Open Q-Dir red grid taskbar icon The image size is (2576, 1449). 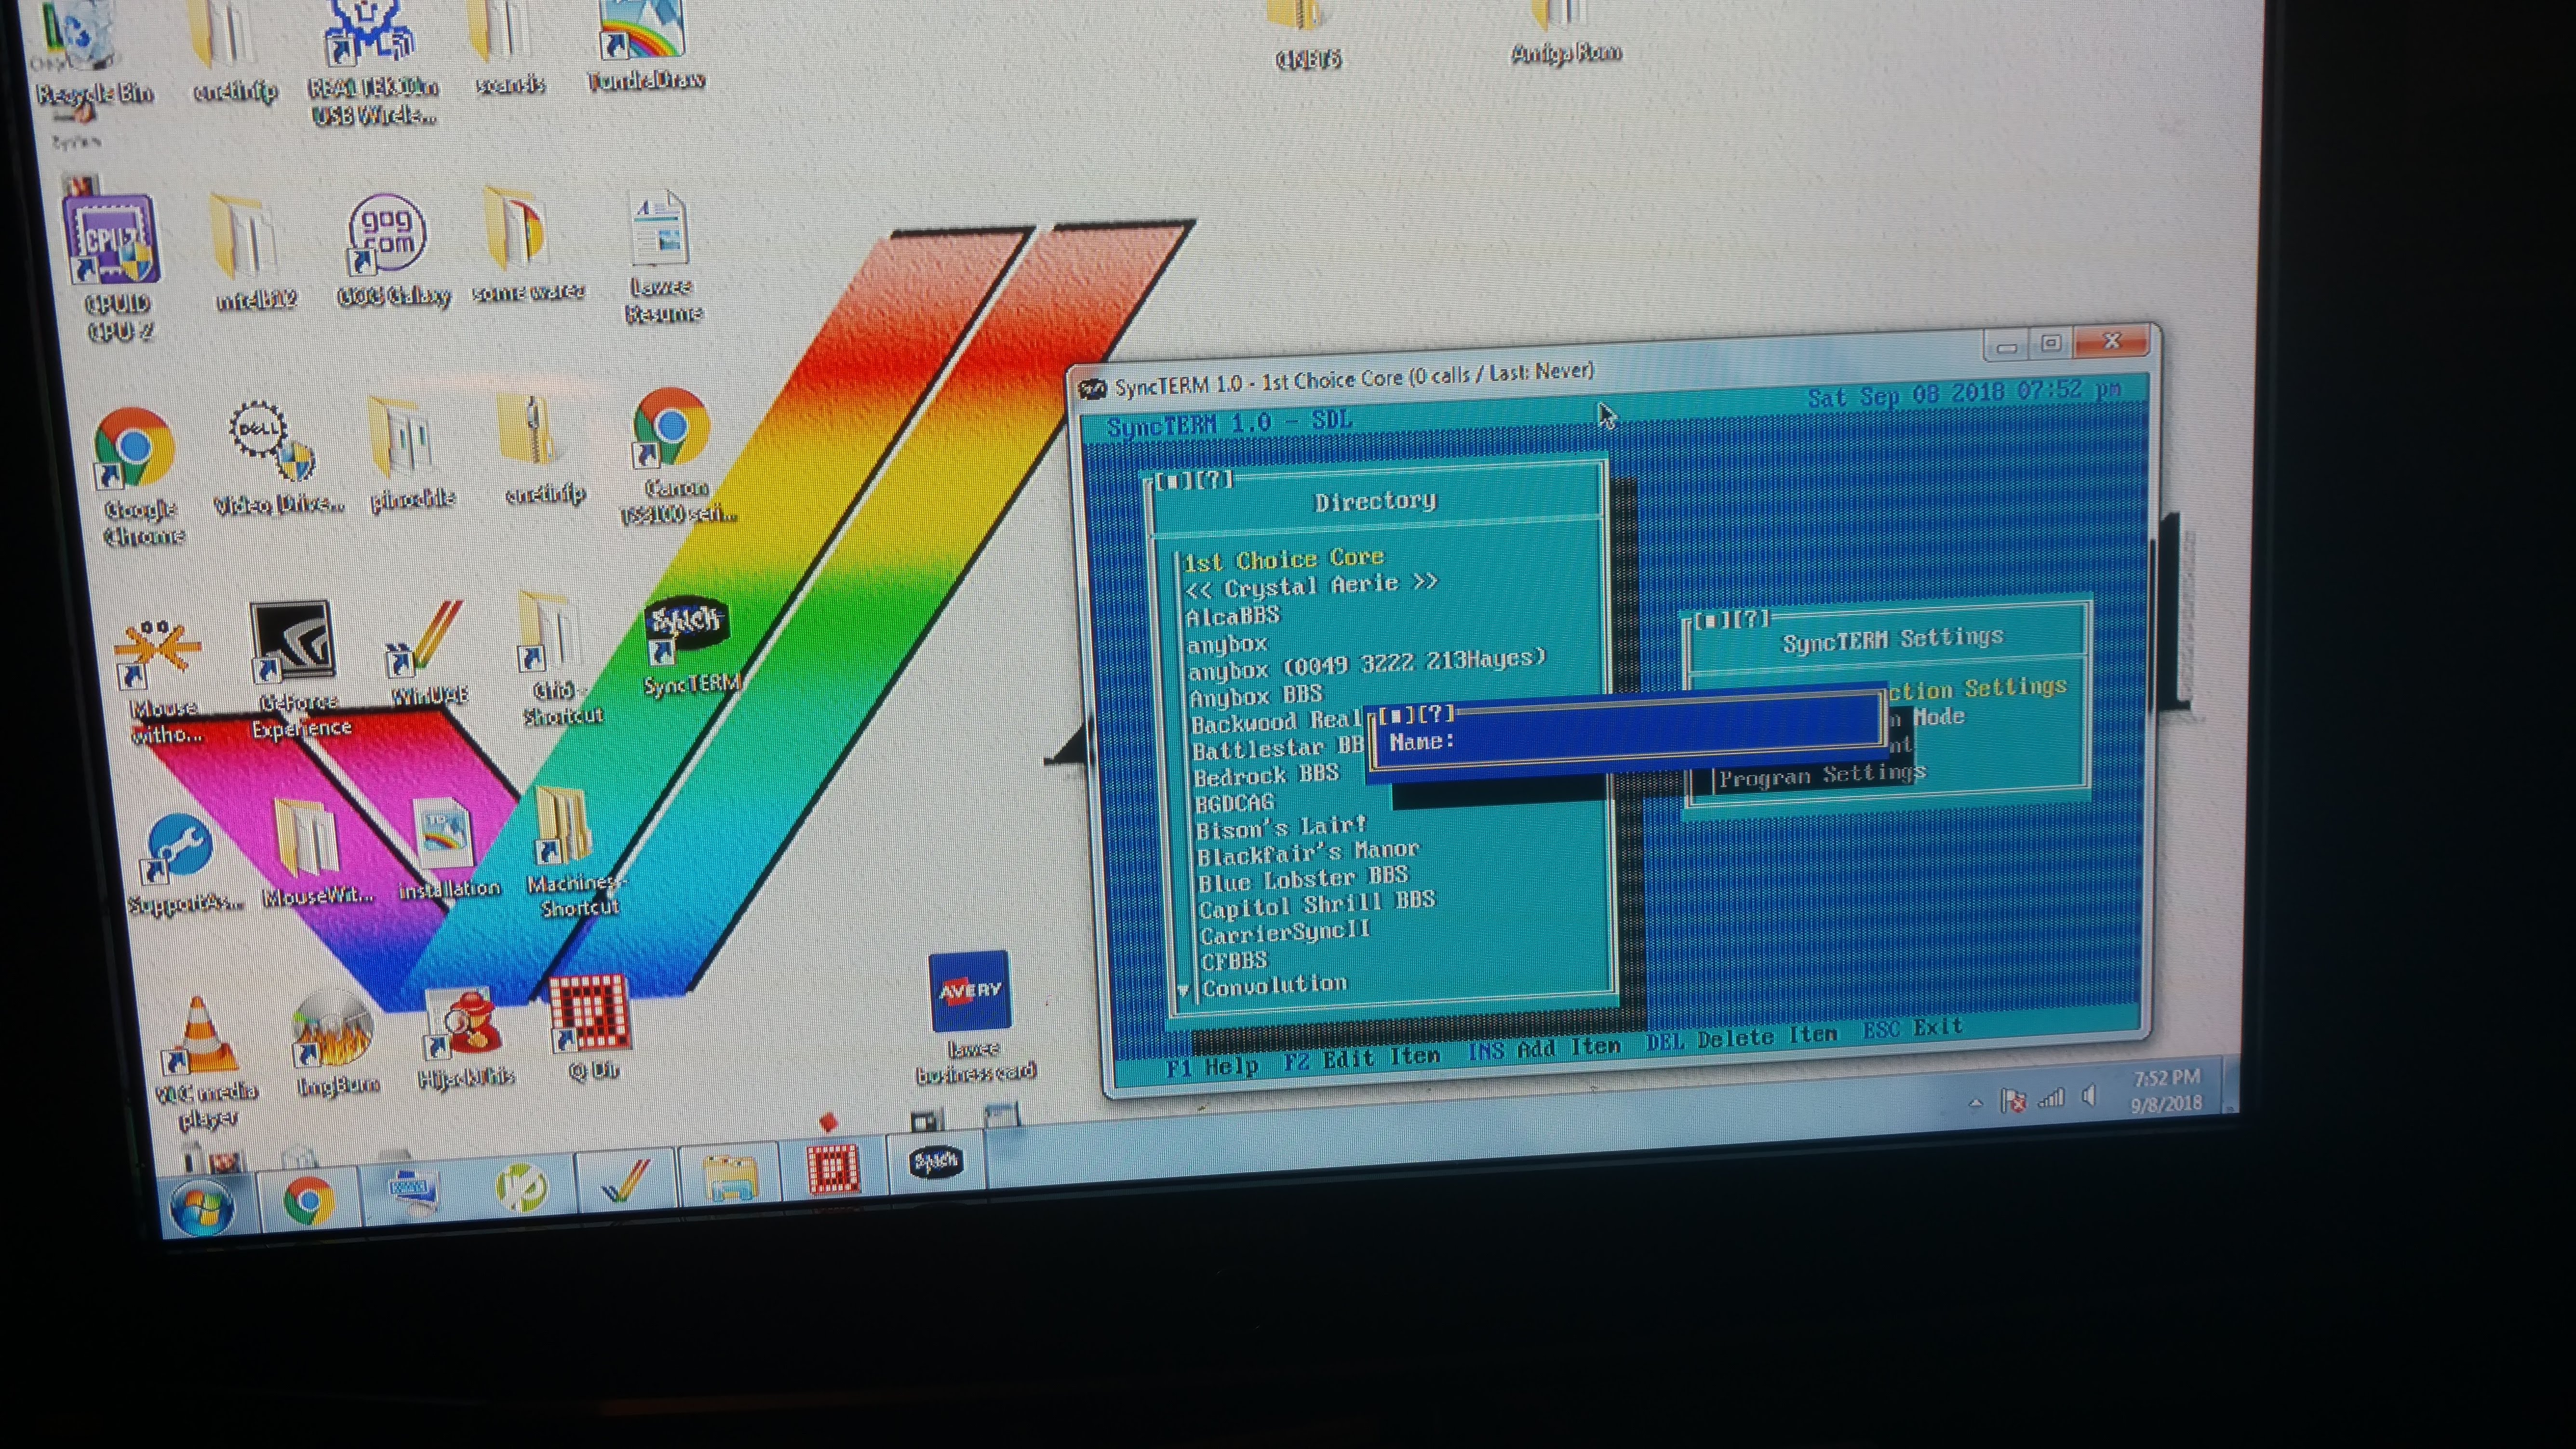tap(833, 1167)
